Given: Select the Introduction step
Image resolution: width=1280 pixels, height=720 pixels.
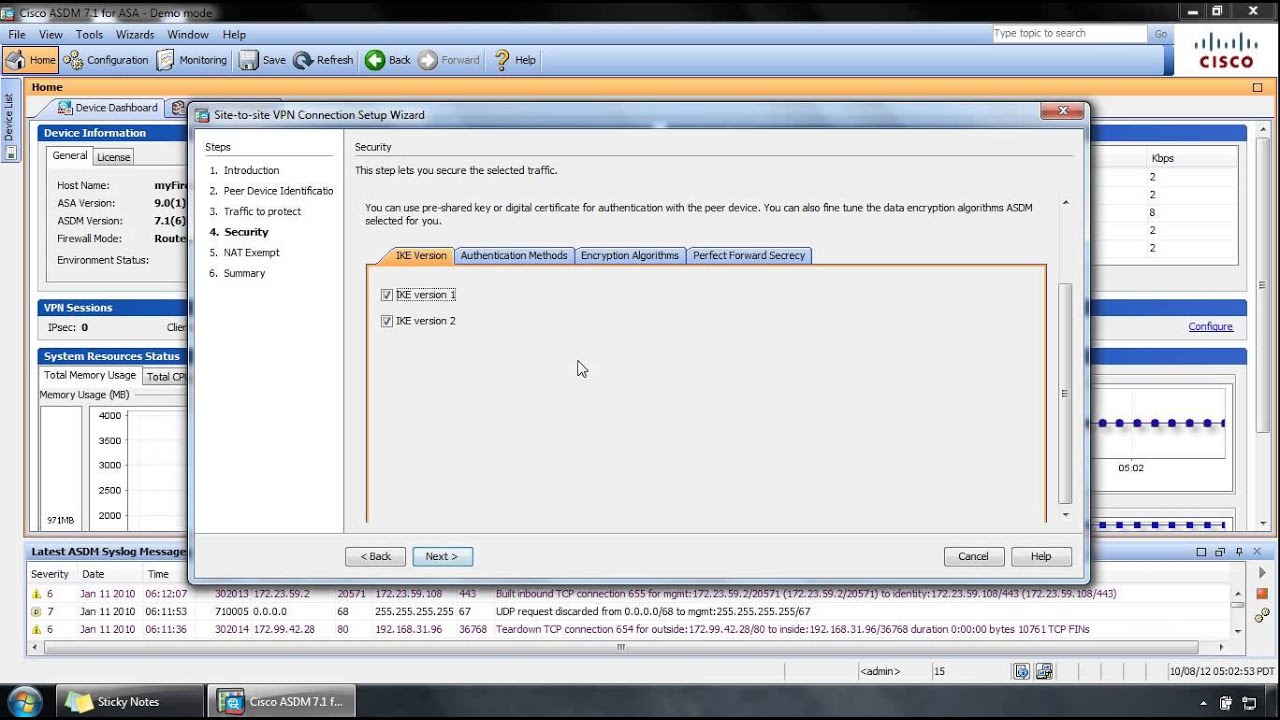Looking at the screenshot, I should point(251,171).
